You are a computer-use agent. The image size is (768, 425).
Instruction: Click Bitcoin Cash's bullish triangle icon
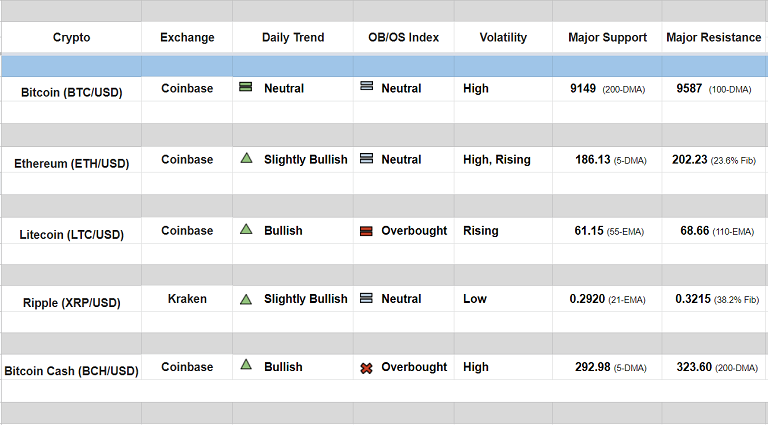point(246,366)
